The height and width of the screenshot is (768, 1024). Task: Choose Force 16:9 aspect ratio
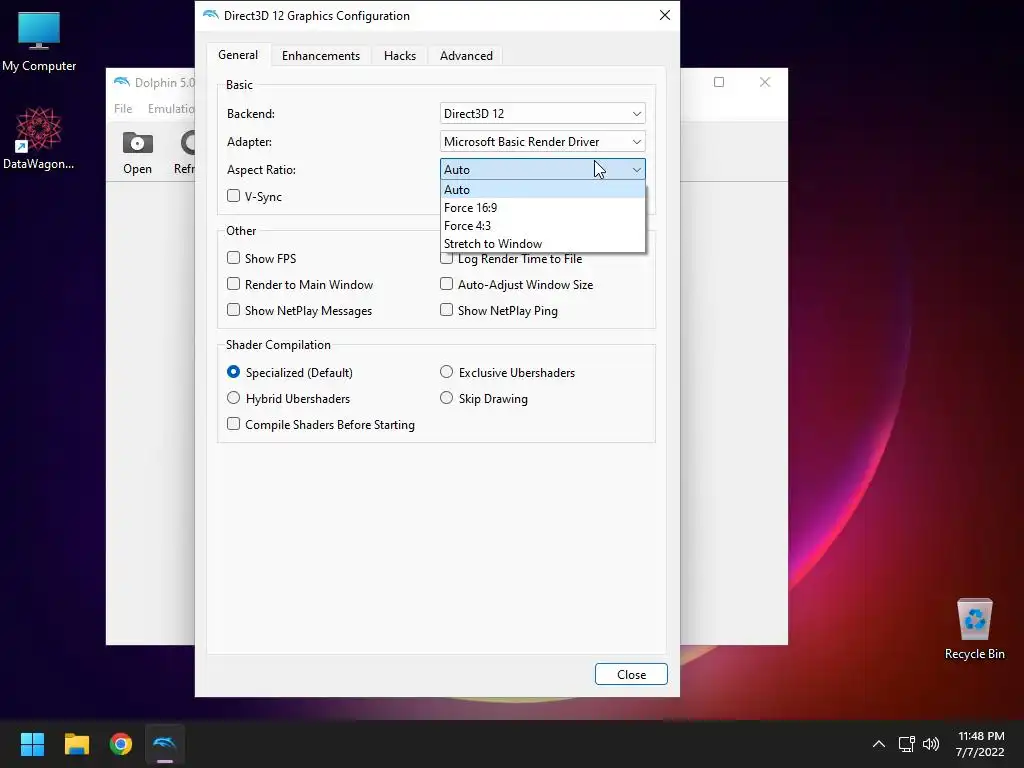click(x=543, y=208)
